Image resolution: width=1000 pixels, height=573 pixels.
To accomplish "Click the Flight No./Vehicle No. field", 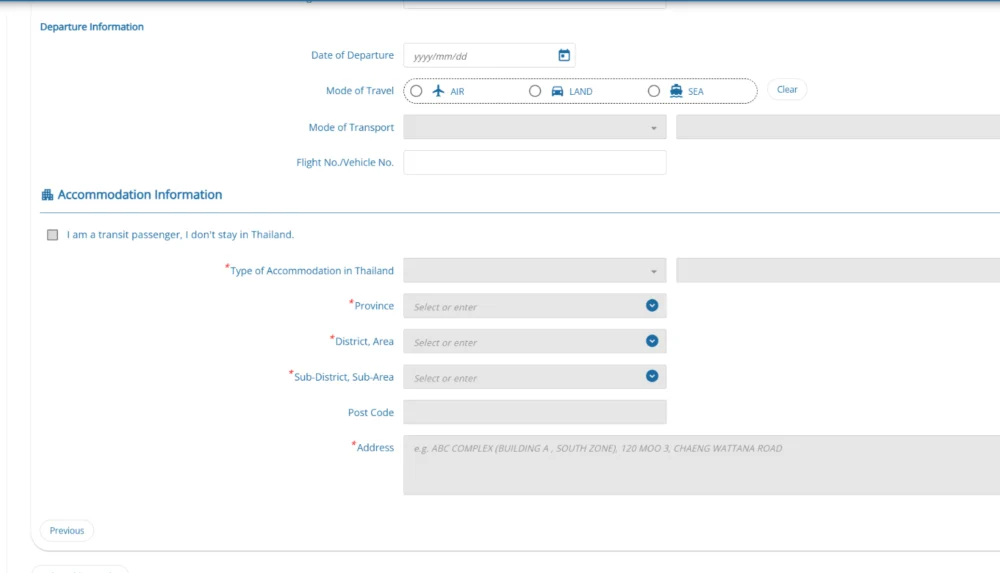I will tap(534, 163).
